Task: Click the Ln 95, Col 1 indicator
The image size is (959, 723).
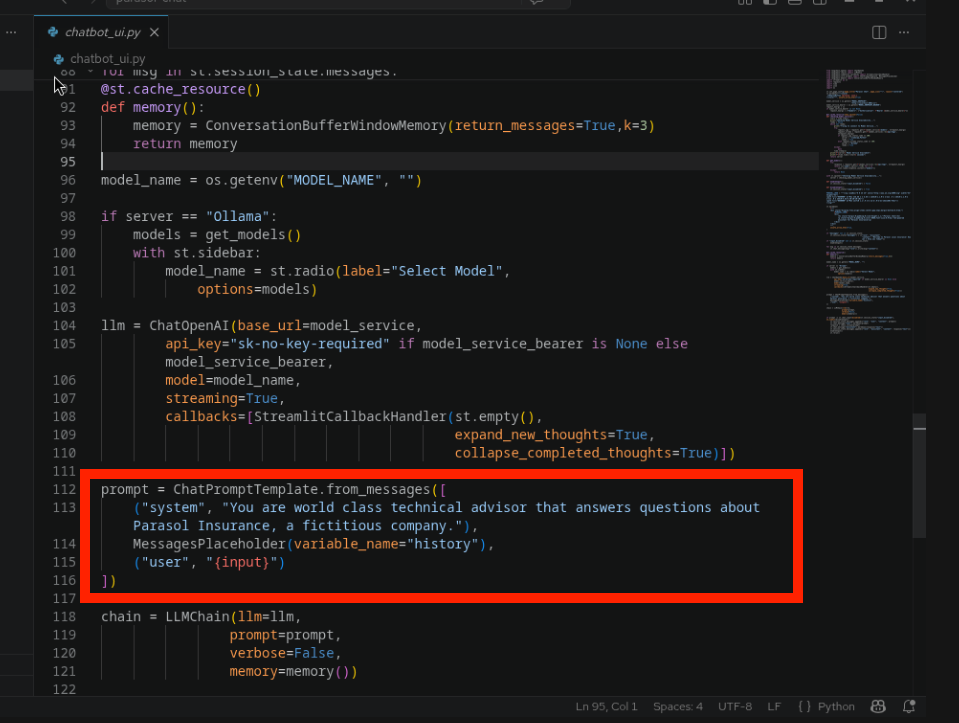Action: click(x=606, y=706)
